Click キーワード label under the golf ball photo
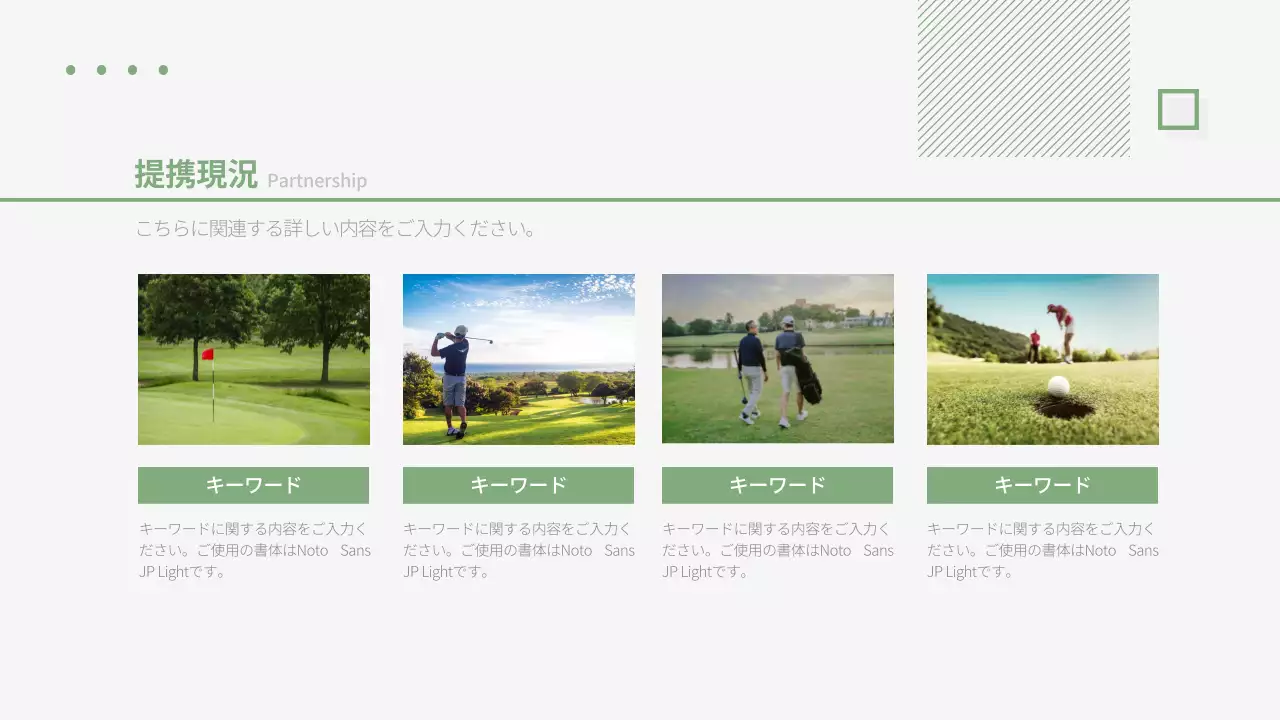 pos(1042,485)
